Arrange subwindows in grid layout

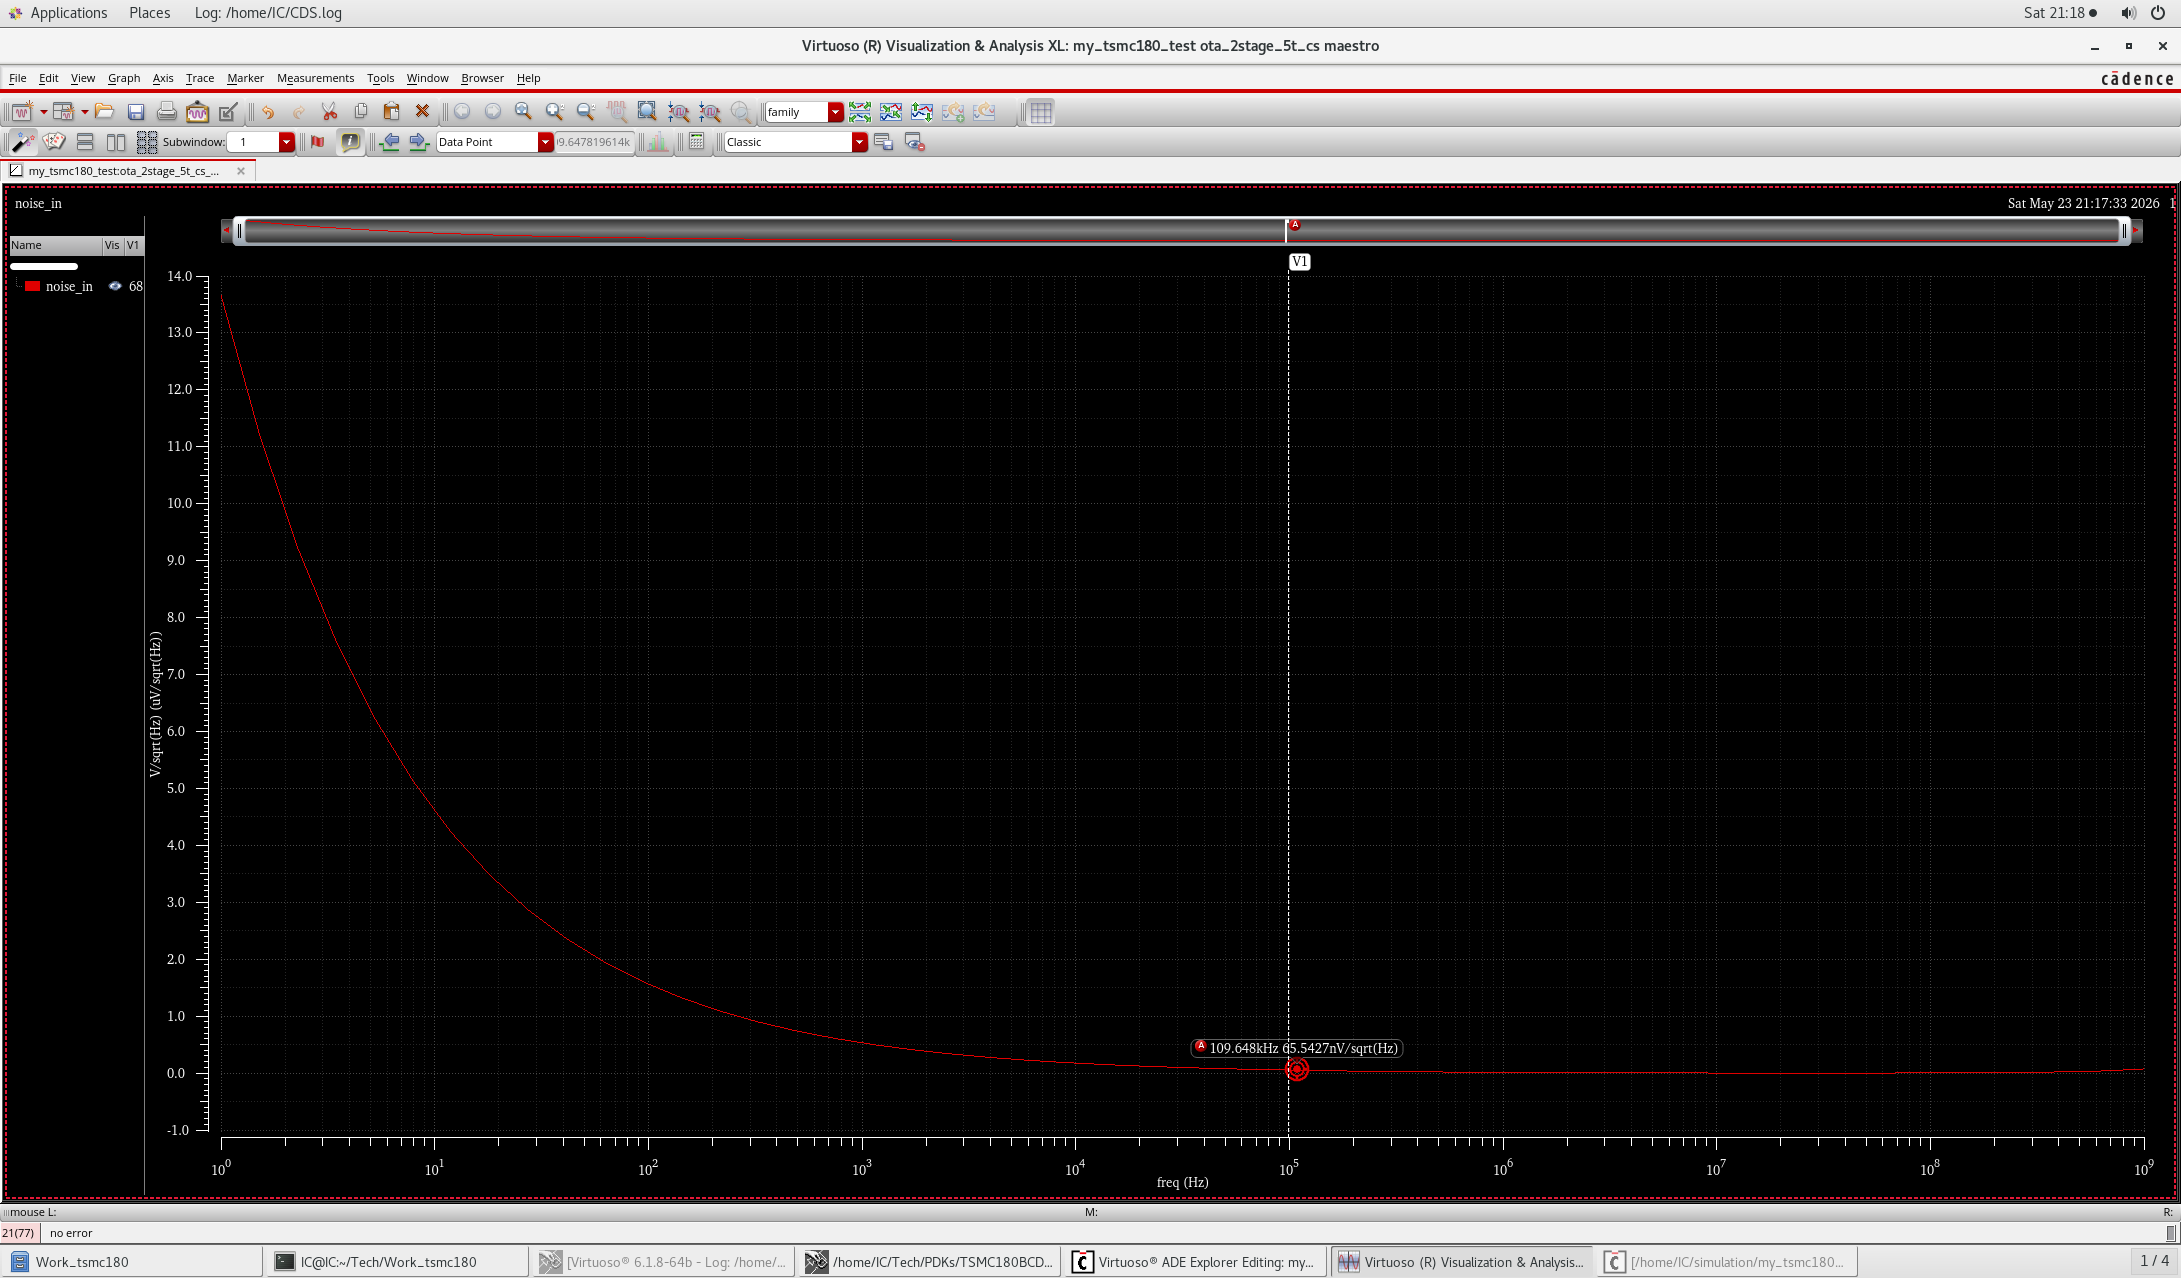147,142
